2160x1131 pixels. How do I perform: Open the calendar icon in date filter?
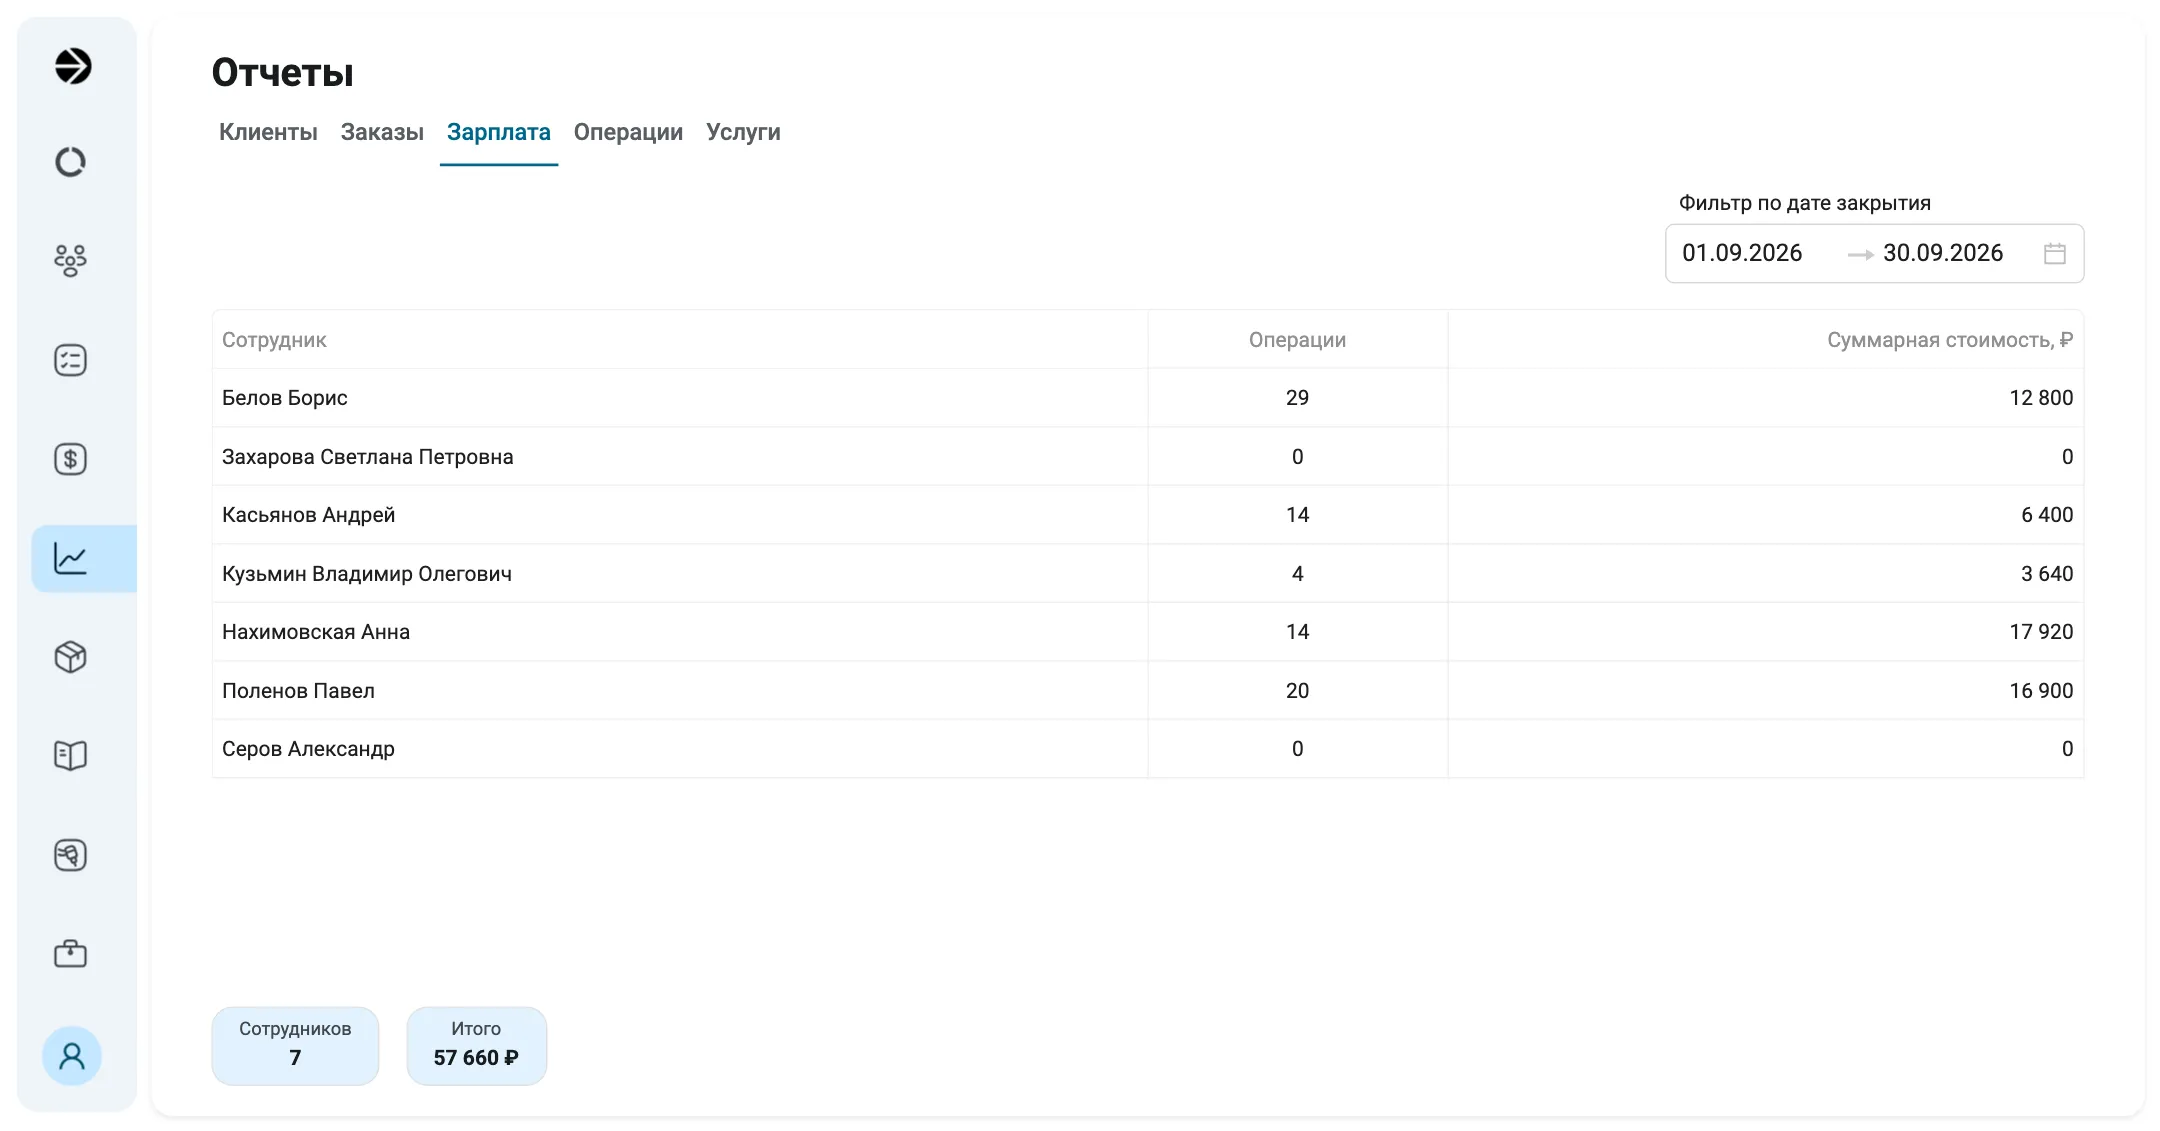pos(2055,254)
